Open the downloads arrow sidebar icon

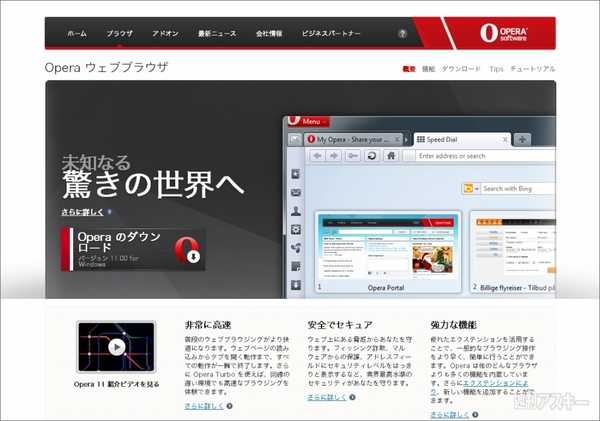tap(295, 285)
